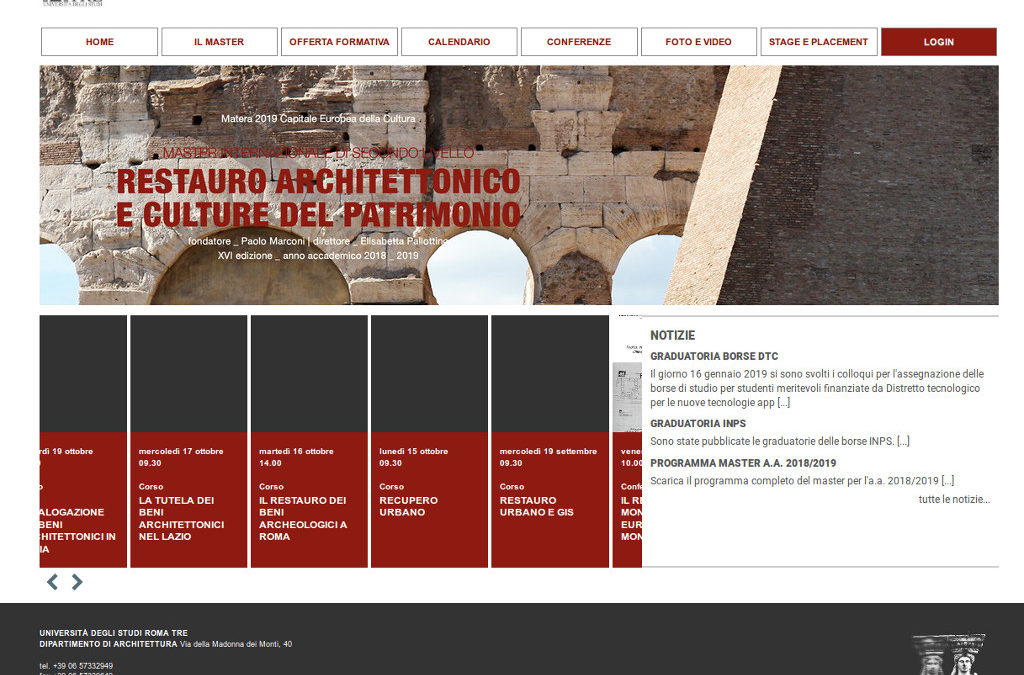Open the CONFERENZE menu item
Image resolution: width=1024 pixels, height=675 pixels.
click(x=579, y=42)
